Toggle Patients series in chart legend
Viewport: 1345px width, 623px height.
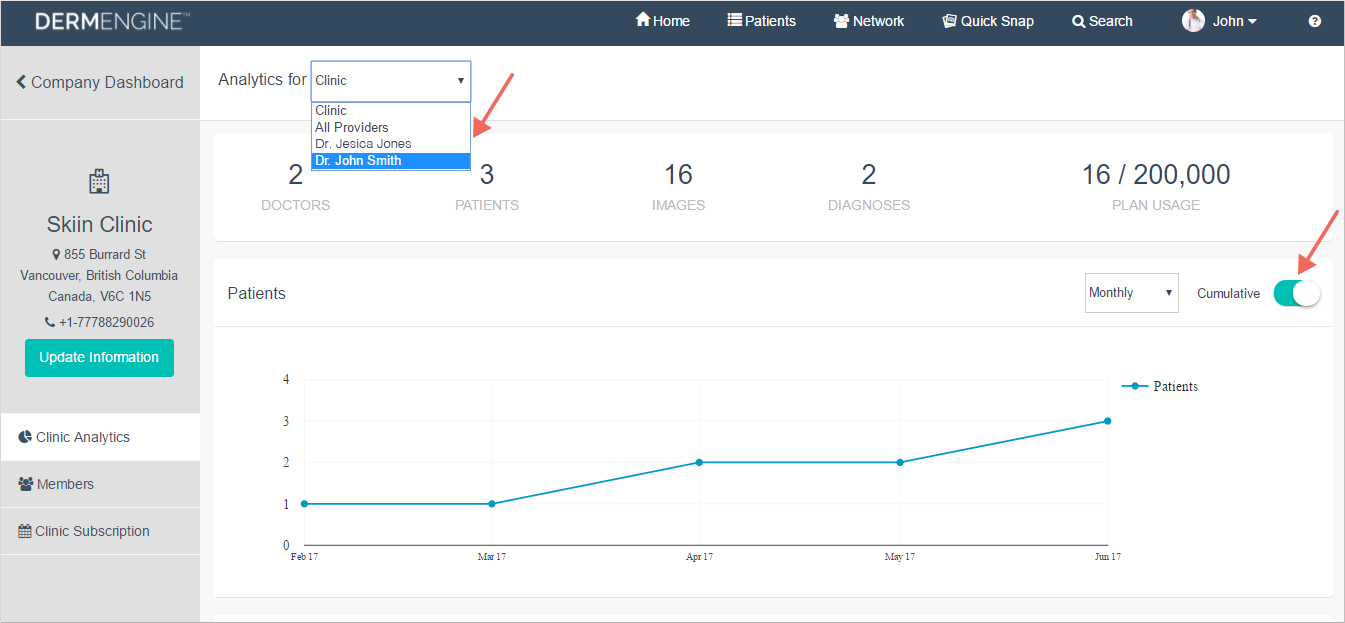click(1160, 386)
